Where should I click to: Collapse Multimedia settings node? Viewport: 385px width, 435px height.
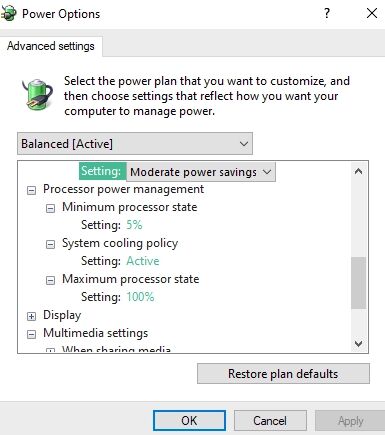31,334
